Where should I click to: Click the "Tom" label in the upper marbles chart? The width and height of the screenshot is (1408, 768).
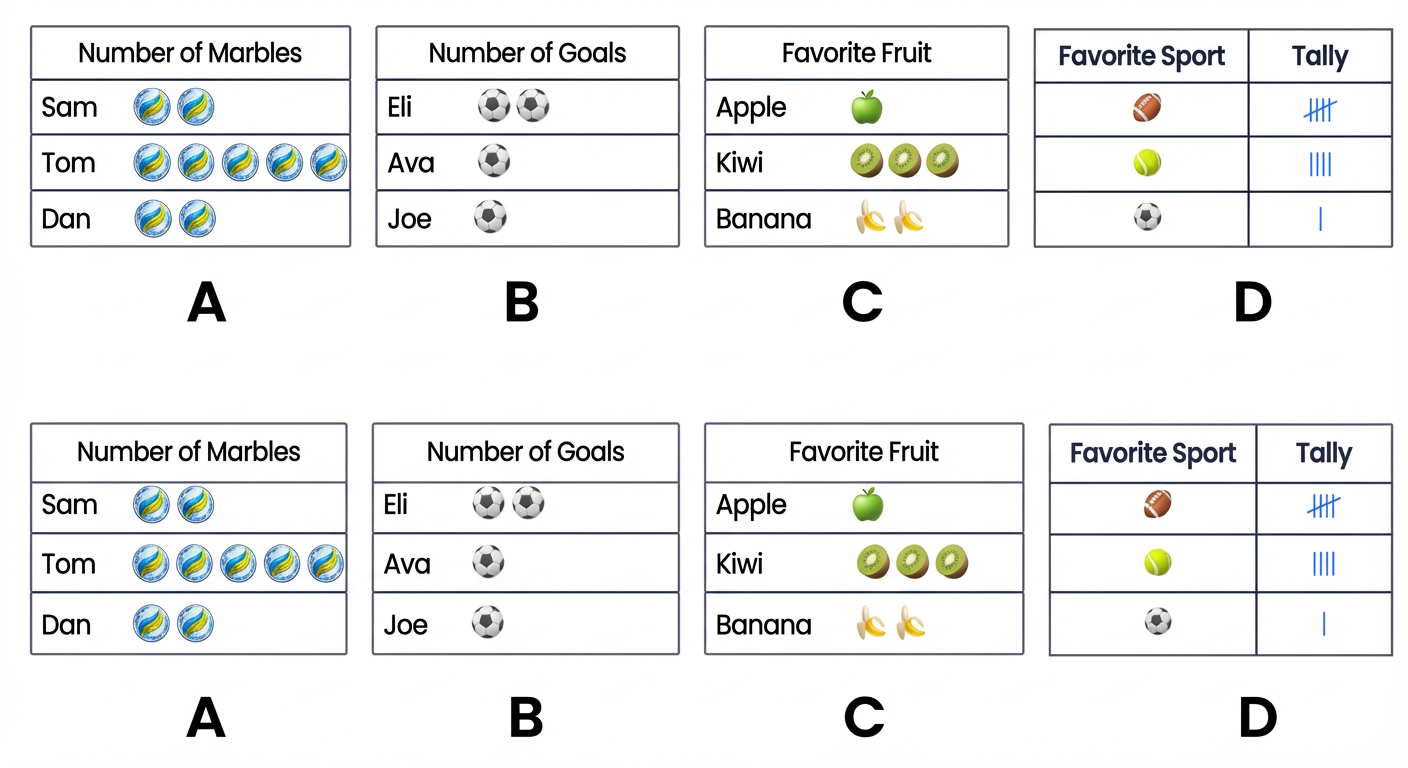click(69, 163)
